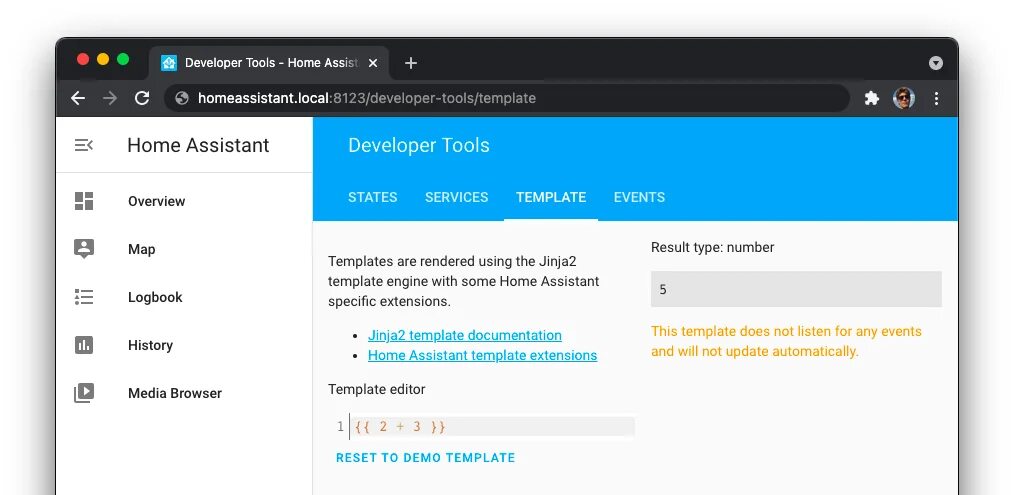Click the Logbook list icon
Screen dimensions: 1011x495
(x=84, y=297)
